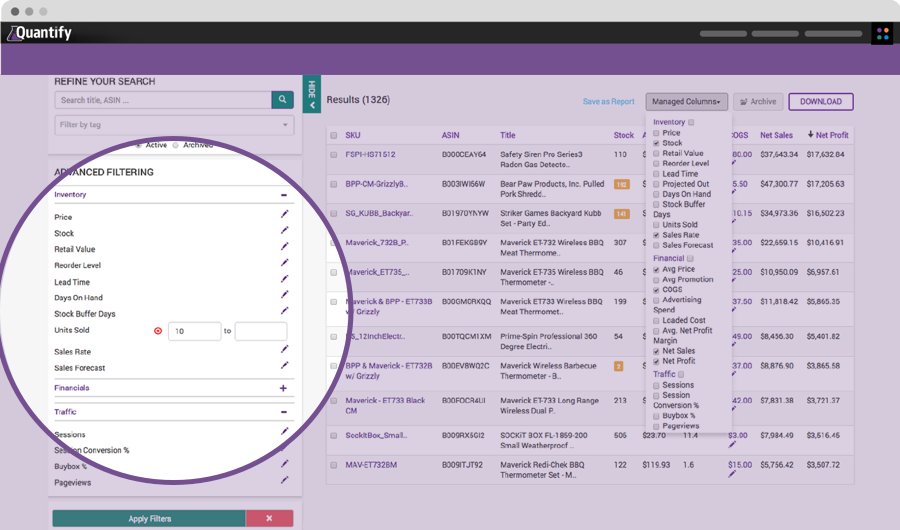Click the orange 2 badge for BPP & Maverick ET732B
The height and width of the screenshot is (530, 900).
tap(618, 366)
